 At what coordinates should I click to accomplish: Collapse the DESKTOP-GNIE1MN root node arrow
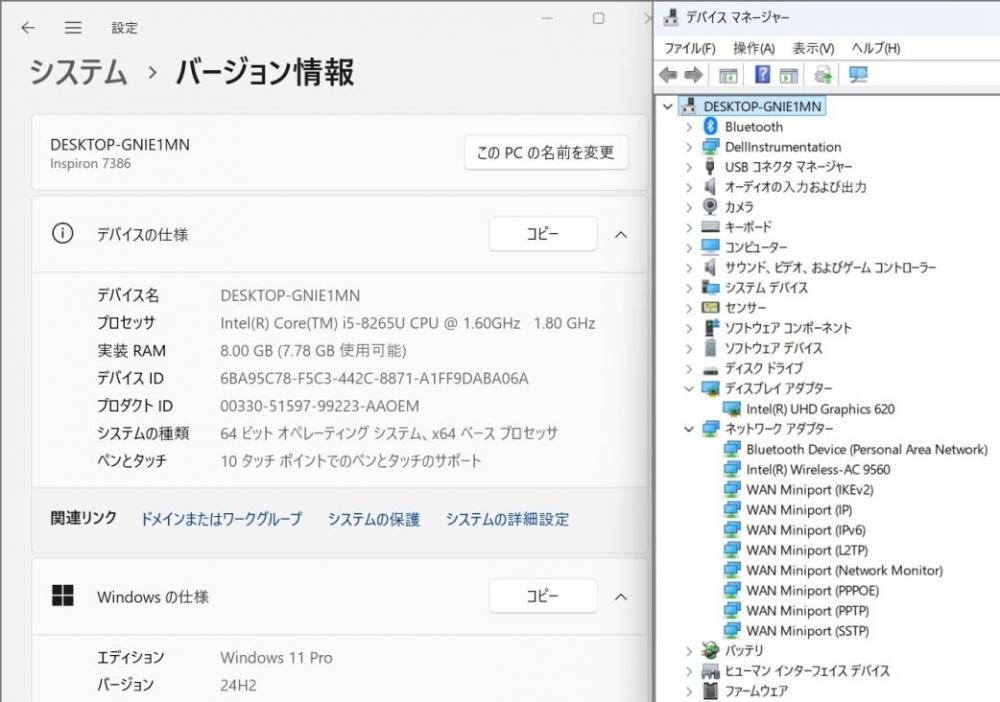point(668,106)
